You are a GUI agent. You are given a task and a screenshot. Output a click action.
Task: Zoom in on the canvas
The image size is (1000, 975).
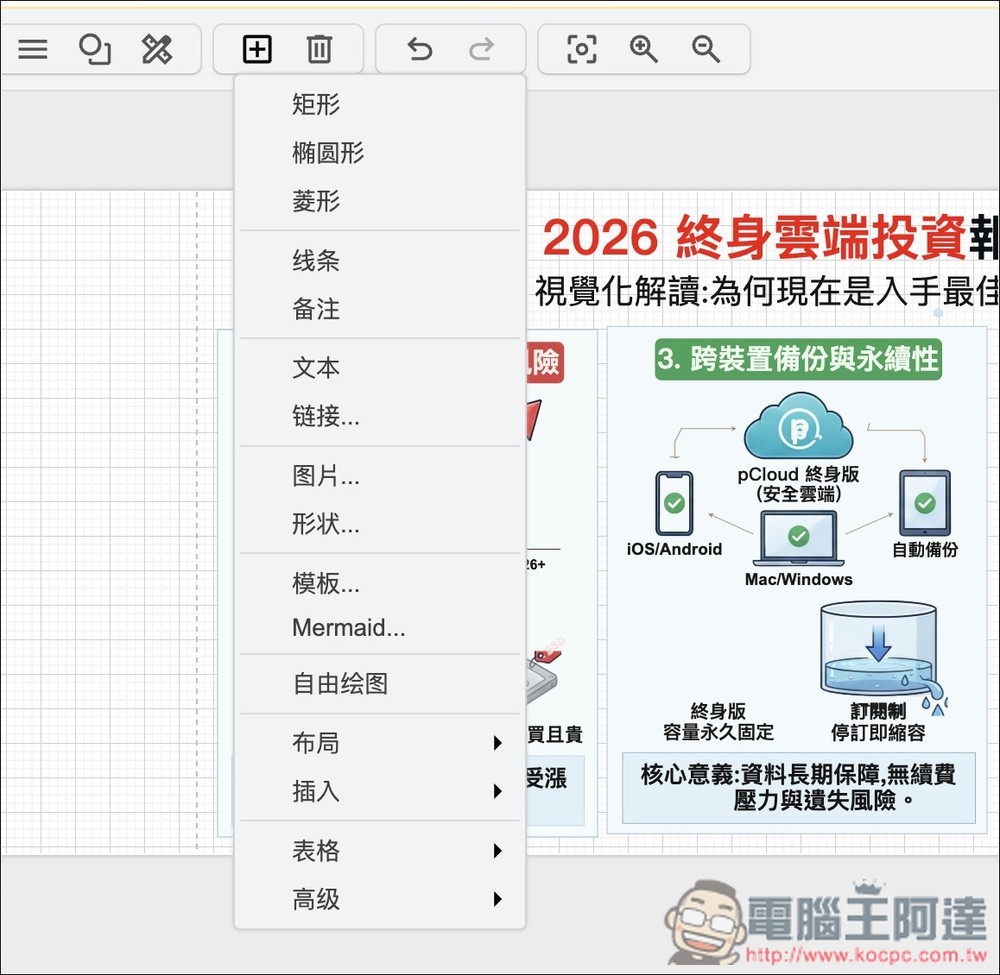point(643,49)
